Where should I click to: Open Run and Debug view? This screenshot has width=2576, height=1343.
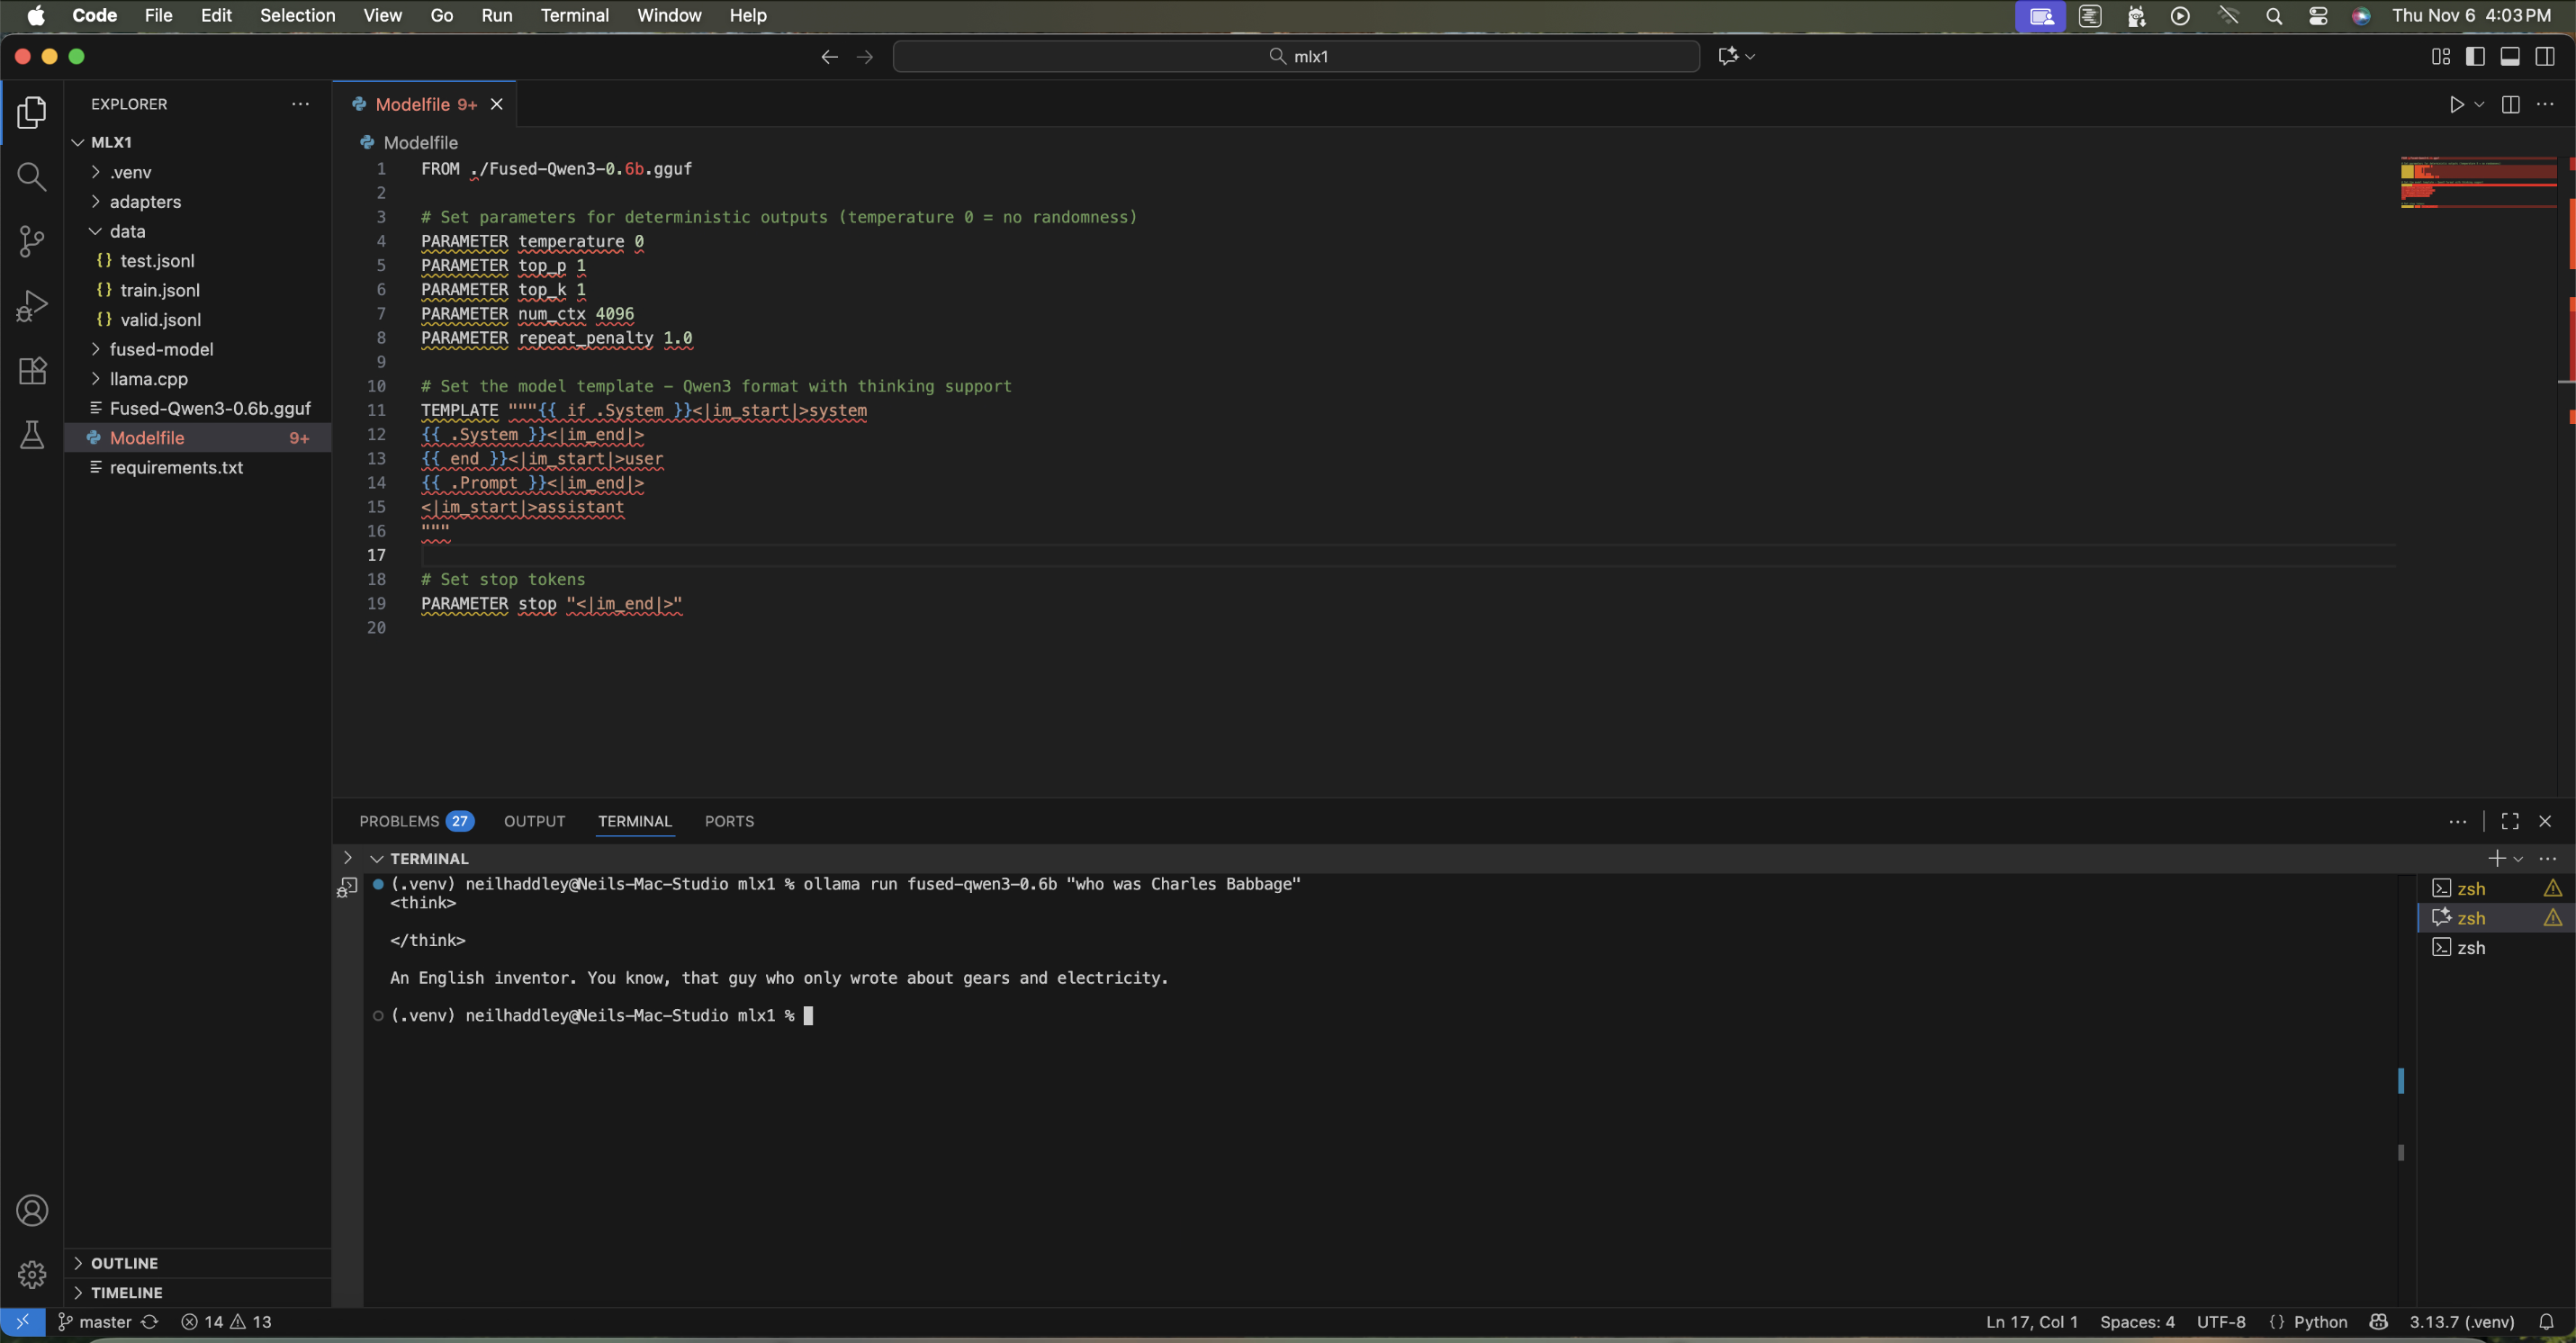(32, 306)
